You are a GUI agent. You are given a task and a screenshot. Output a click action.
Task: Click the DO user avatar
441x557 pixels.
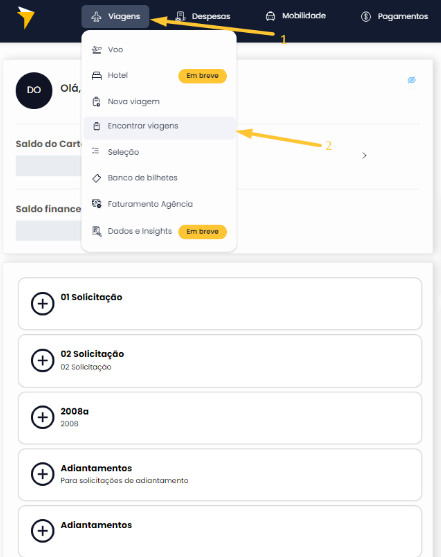coord(34,90)
